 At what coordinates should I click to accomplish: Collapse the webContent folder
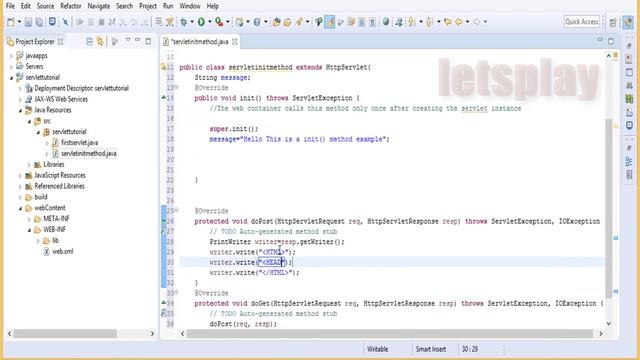[20, 208]
